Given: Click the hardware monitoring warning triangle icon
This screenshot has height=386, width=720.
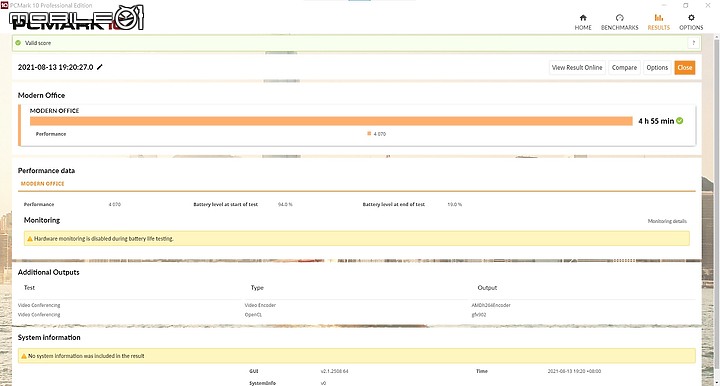Looking at the screenshot, I should (30, 239).
